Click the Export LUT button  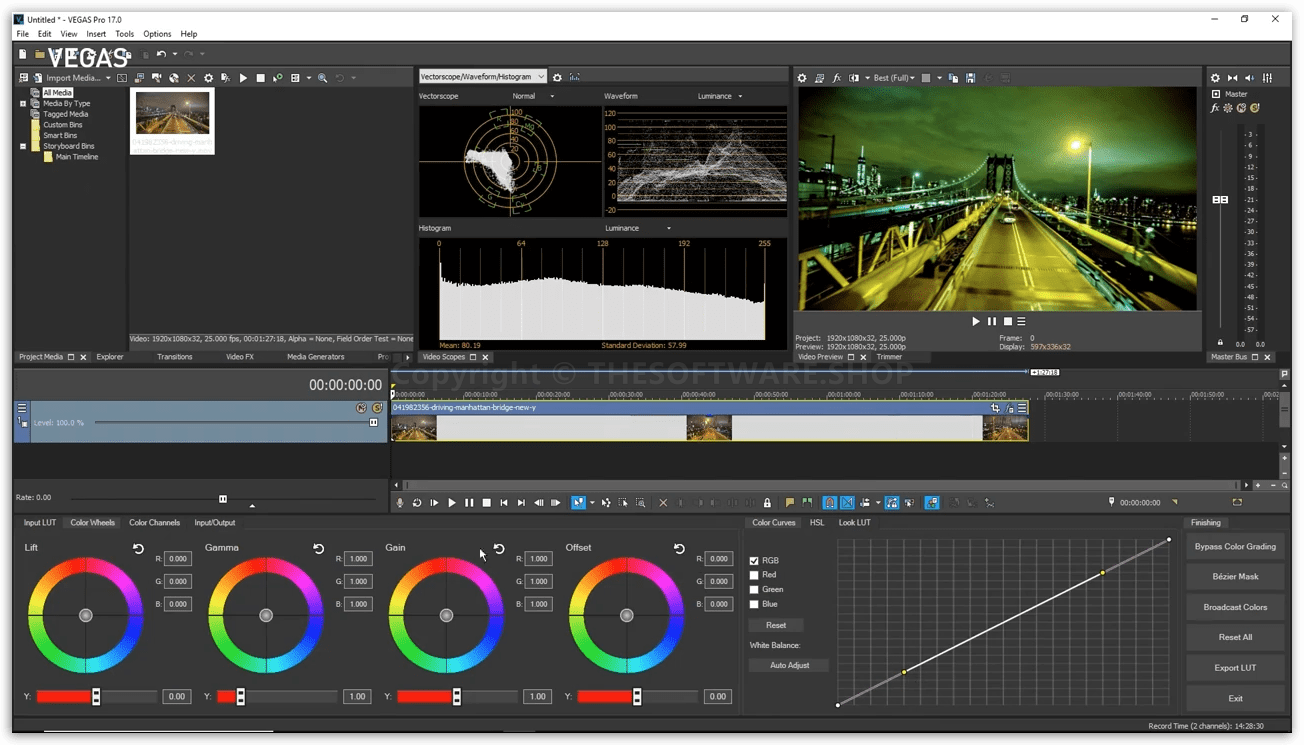pyautogui.click(x=1235, y=668)
